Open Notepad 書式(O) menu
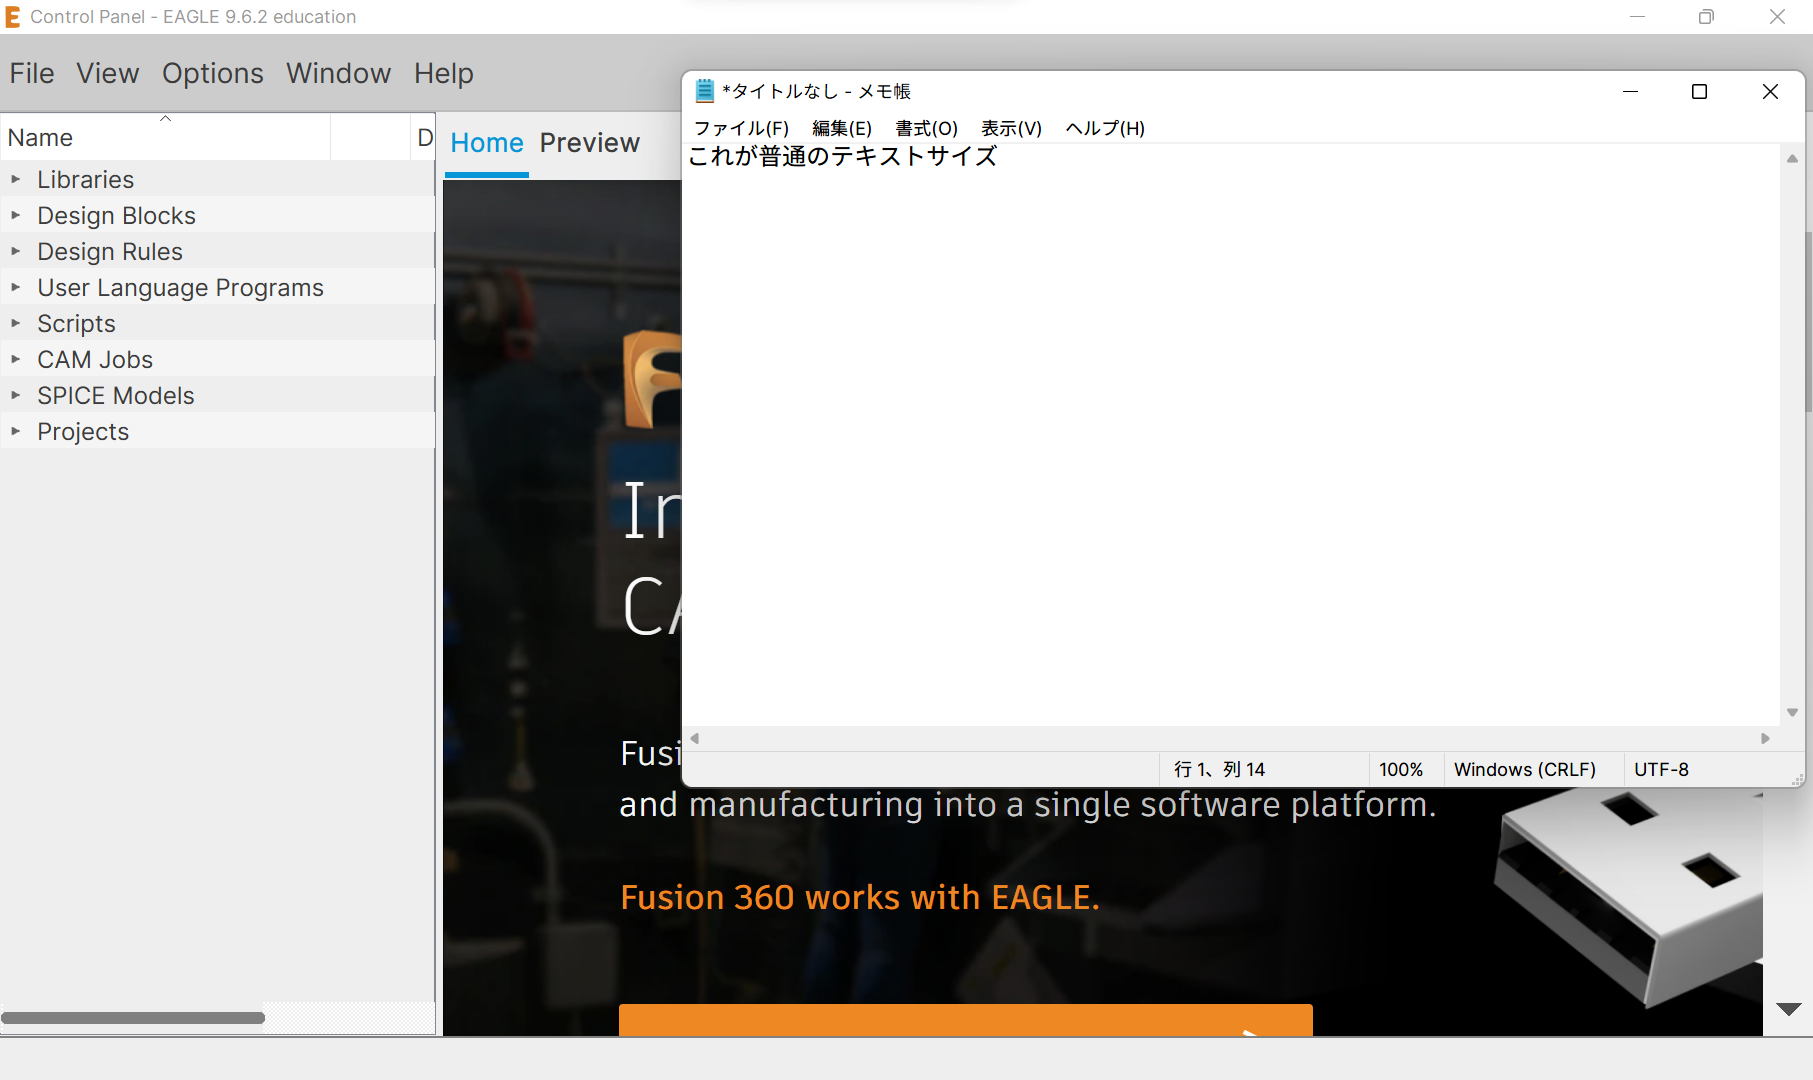This screenshot has width=1813, height=1080. pyautogui.click(x=926, y=128)
